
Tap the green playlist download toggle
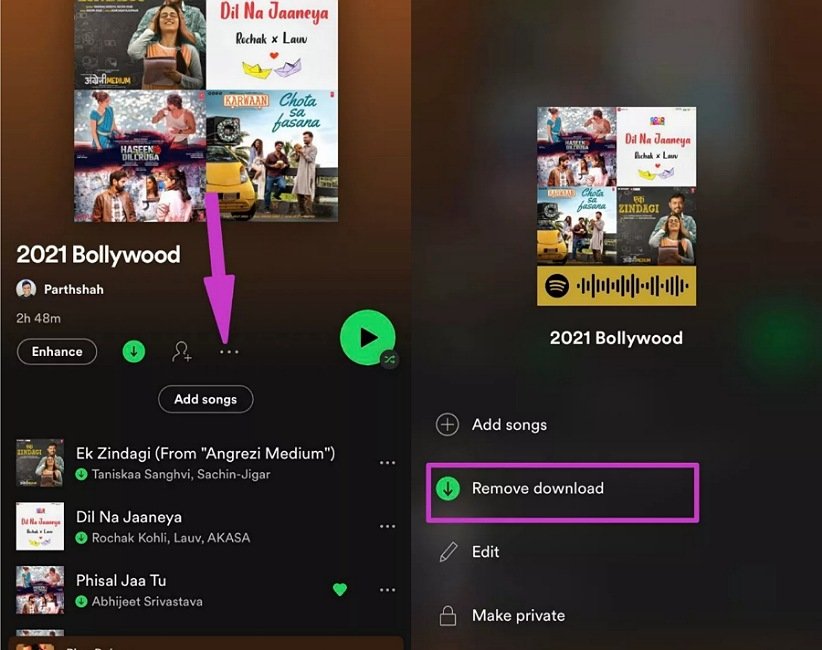point(133,352)
